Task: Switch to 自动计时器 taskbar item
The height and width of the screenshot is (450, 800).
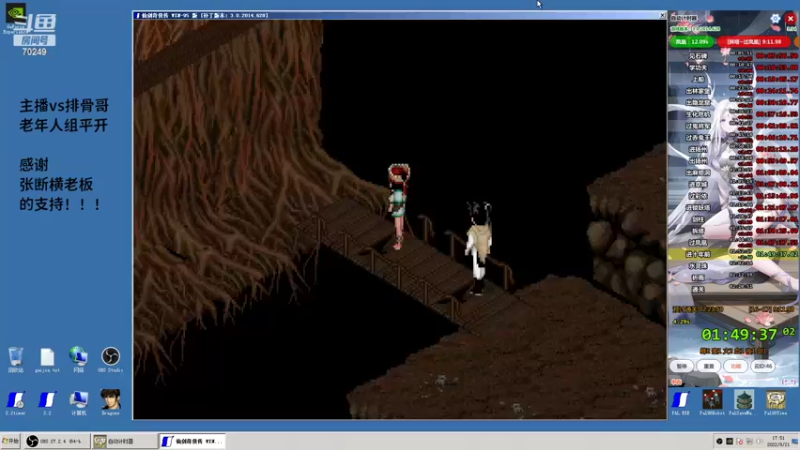Action: pos(124,441)
